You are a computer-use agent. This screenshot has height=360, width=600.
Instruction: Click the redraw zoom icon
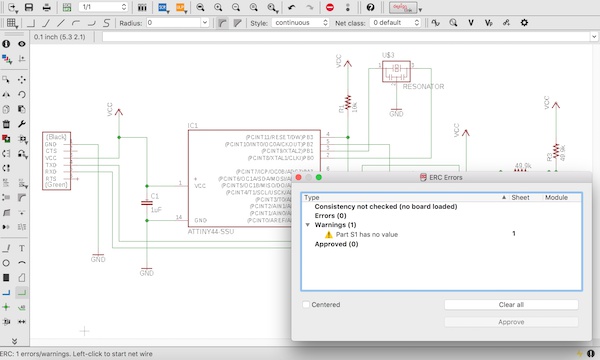254,7
